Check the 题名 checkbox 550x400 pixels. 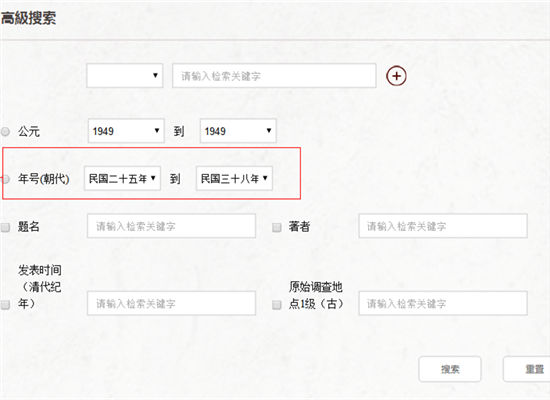tap(5, 227)
